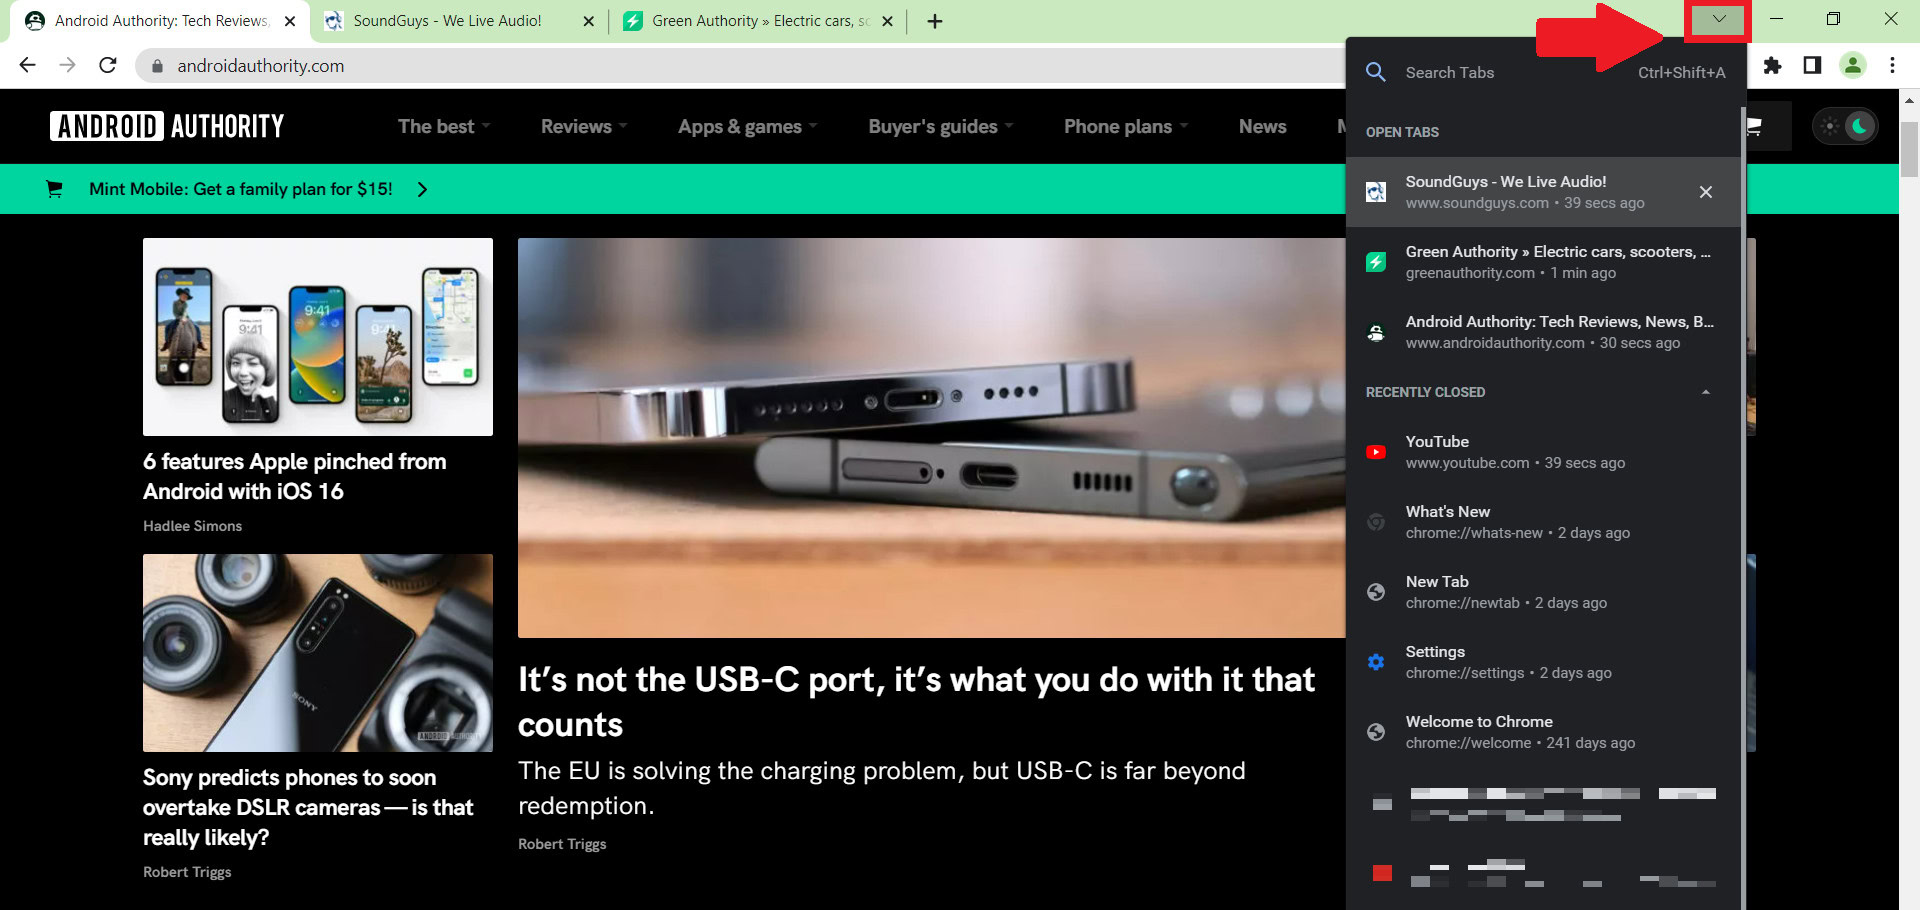Screen dimensions: 1920x910
Task: Open the iOS 16 features article headline
Action: [x=294, y=476]
